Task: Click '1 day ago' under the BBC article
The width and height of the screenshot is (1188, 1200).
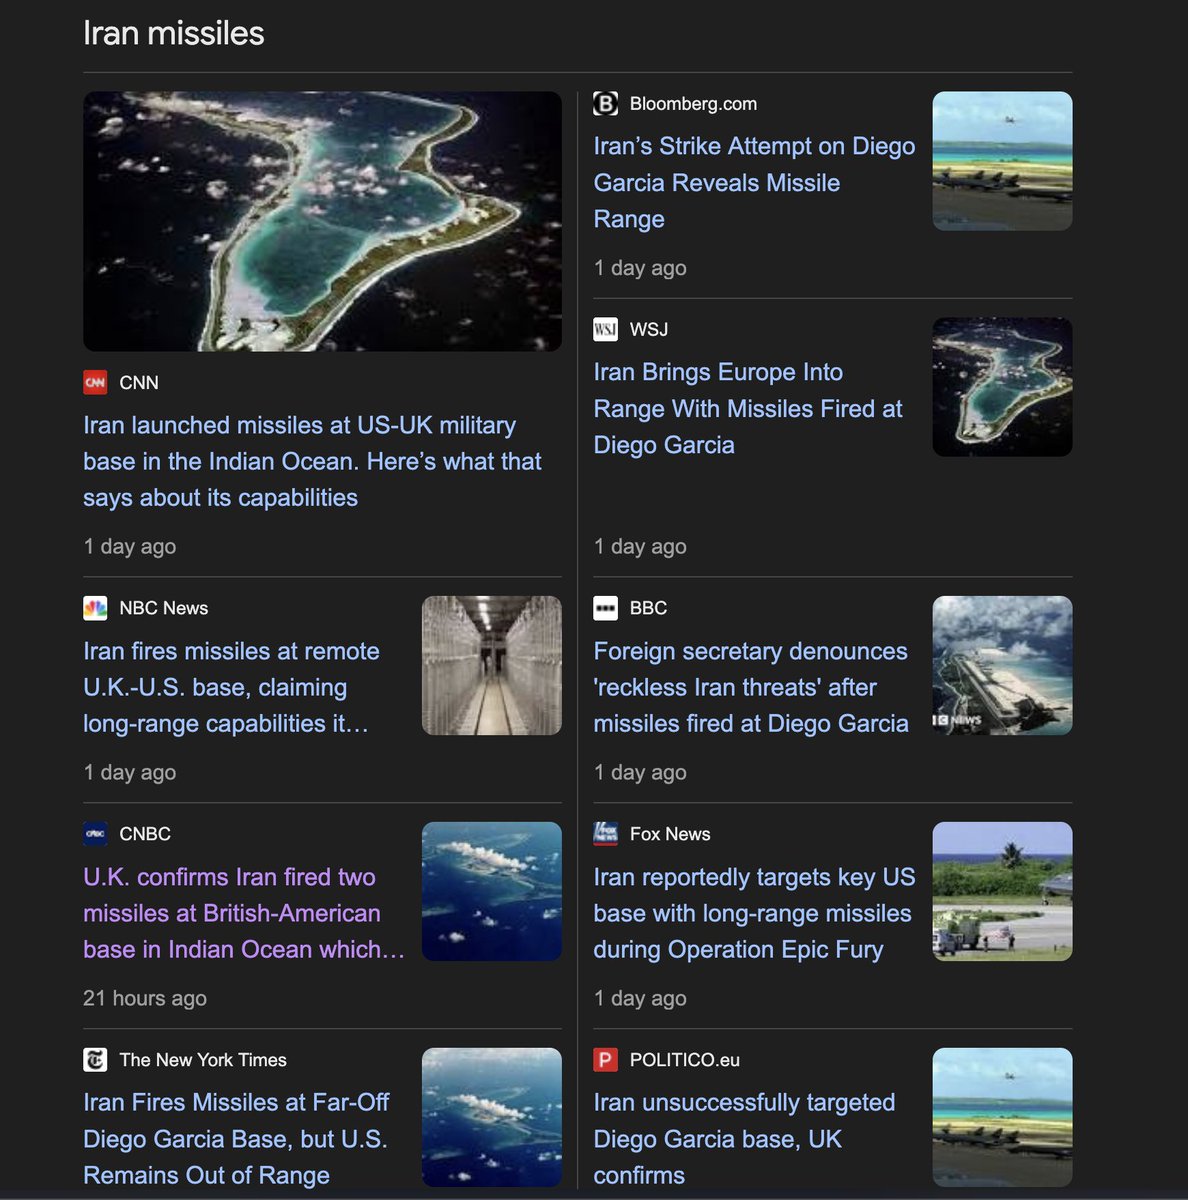Action: [x=640, y=773]
